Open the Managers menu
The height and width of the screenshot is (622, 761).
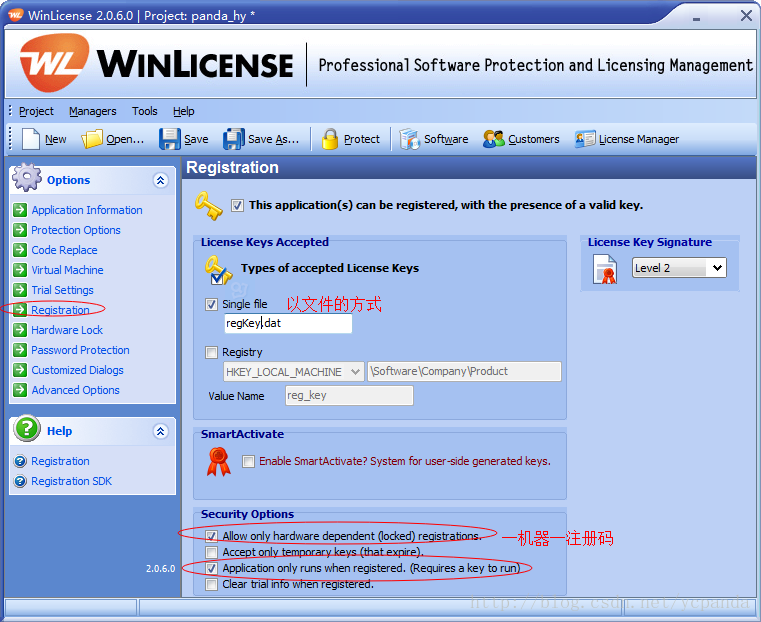pos(93,112)
